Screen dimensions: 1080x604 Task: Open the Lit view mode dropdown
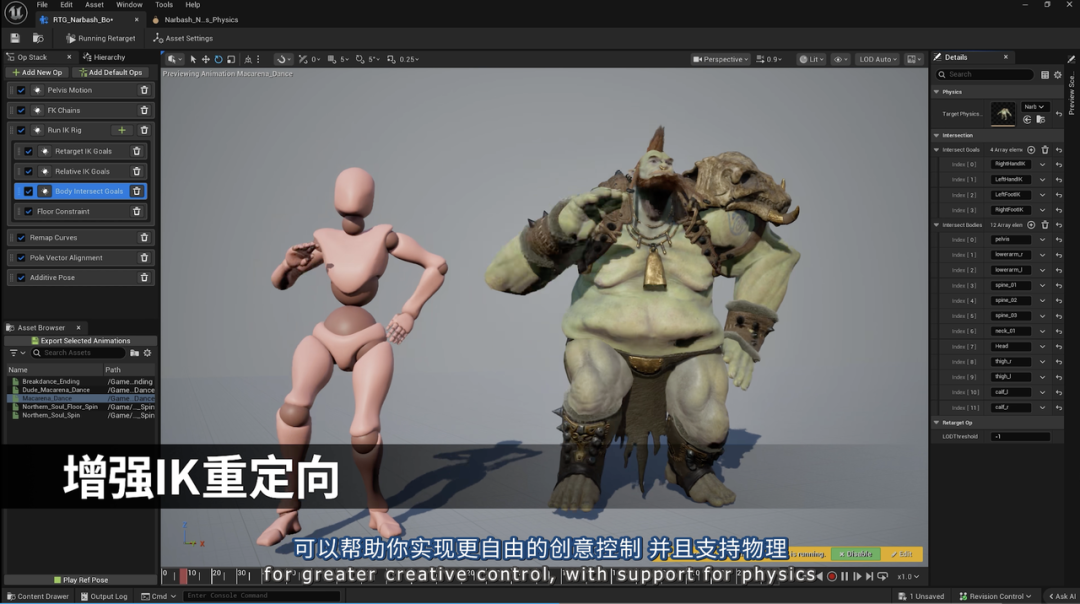pyautogui.click(x=809, y=58)
